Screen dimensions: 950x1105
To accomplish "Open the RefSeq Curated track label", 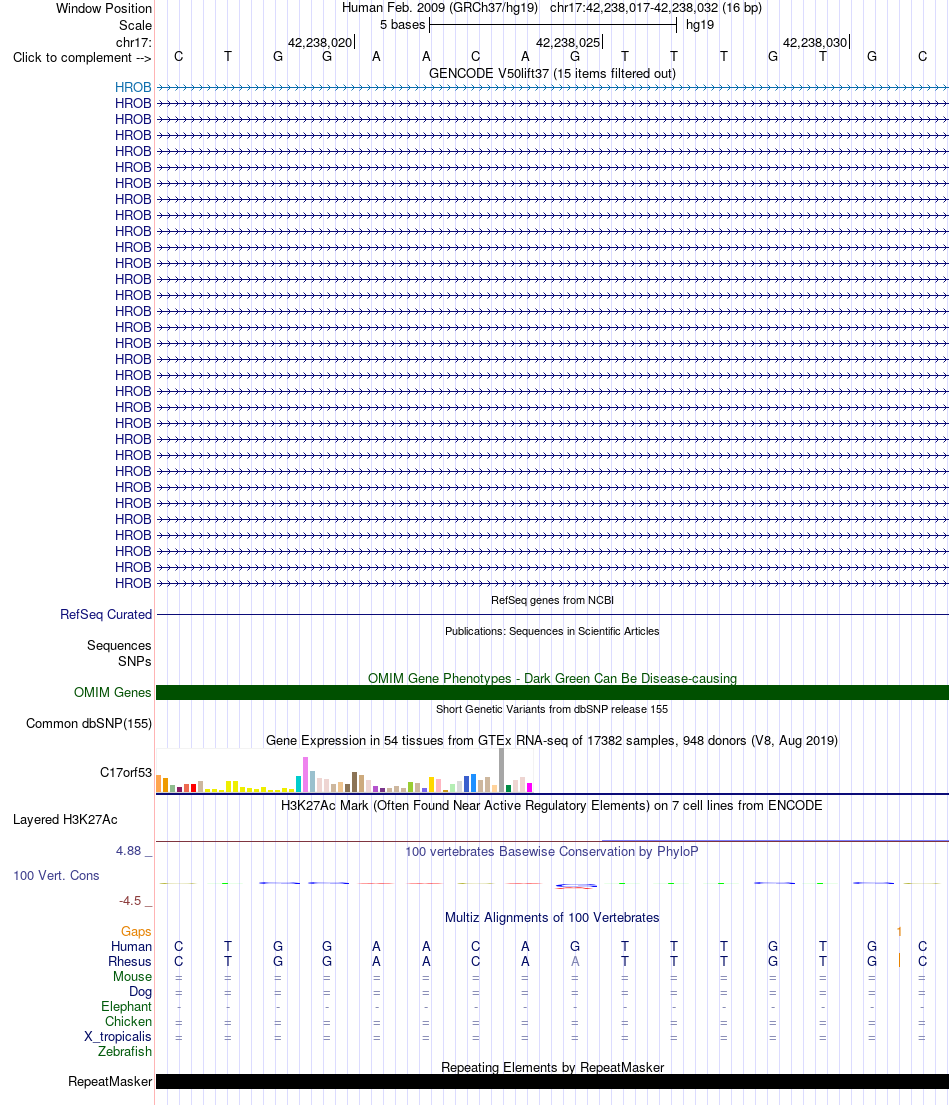I will 106,615.
